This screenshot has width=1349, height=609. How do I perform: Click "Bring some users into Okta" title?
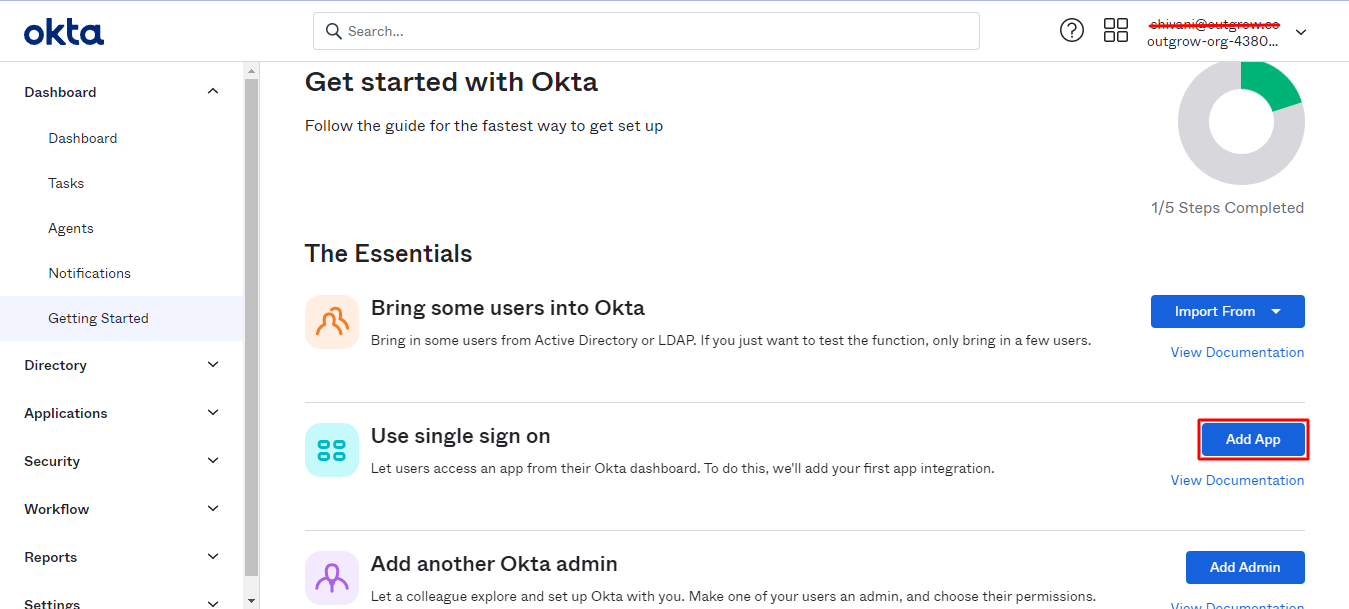(508, 308)
